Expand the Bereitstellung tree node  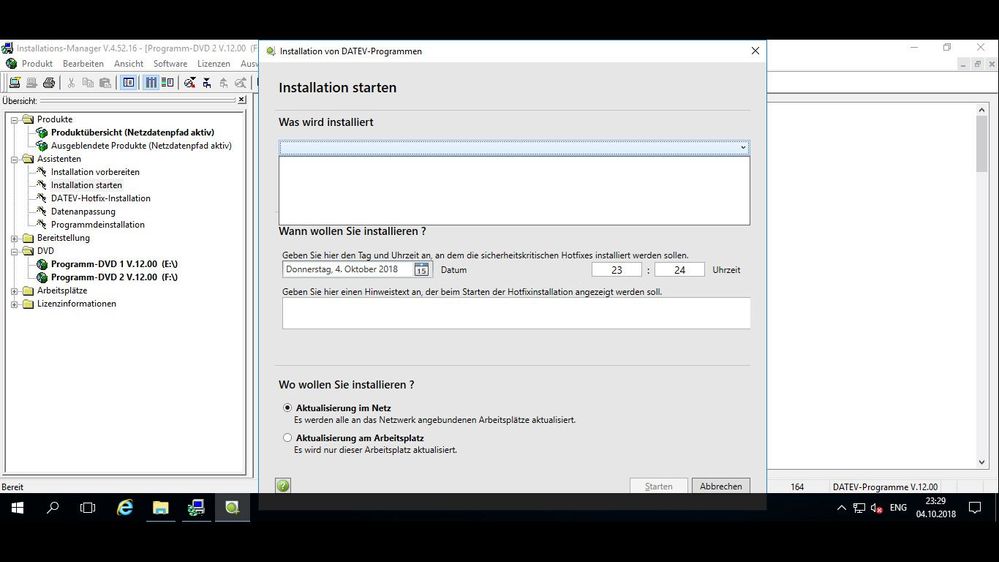pyautogui.click(x=15, y=238)
